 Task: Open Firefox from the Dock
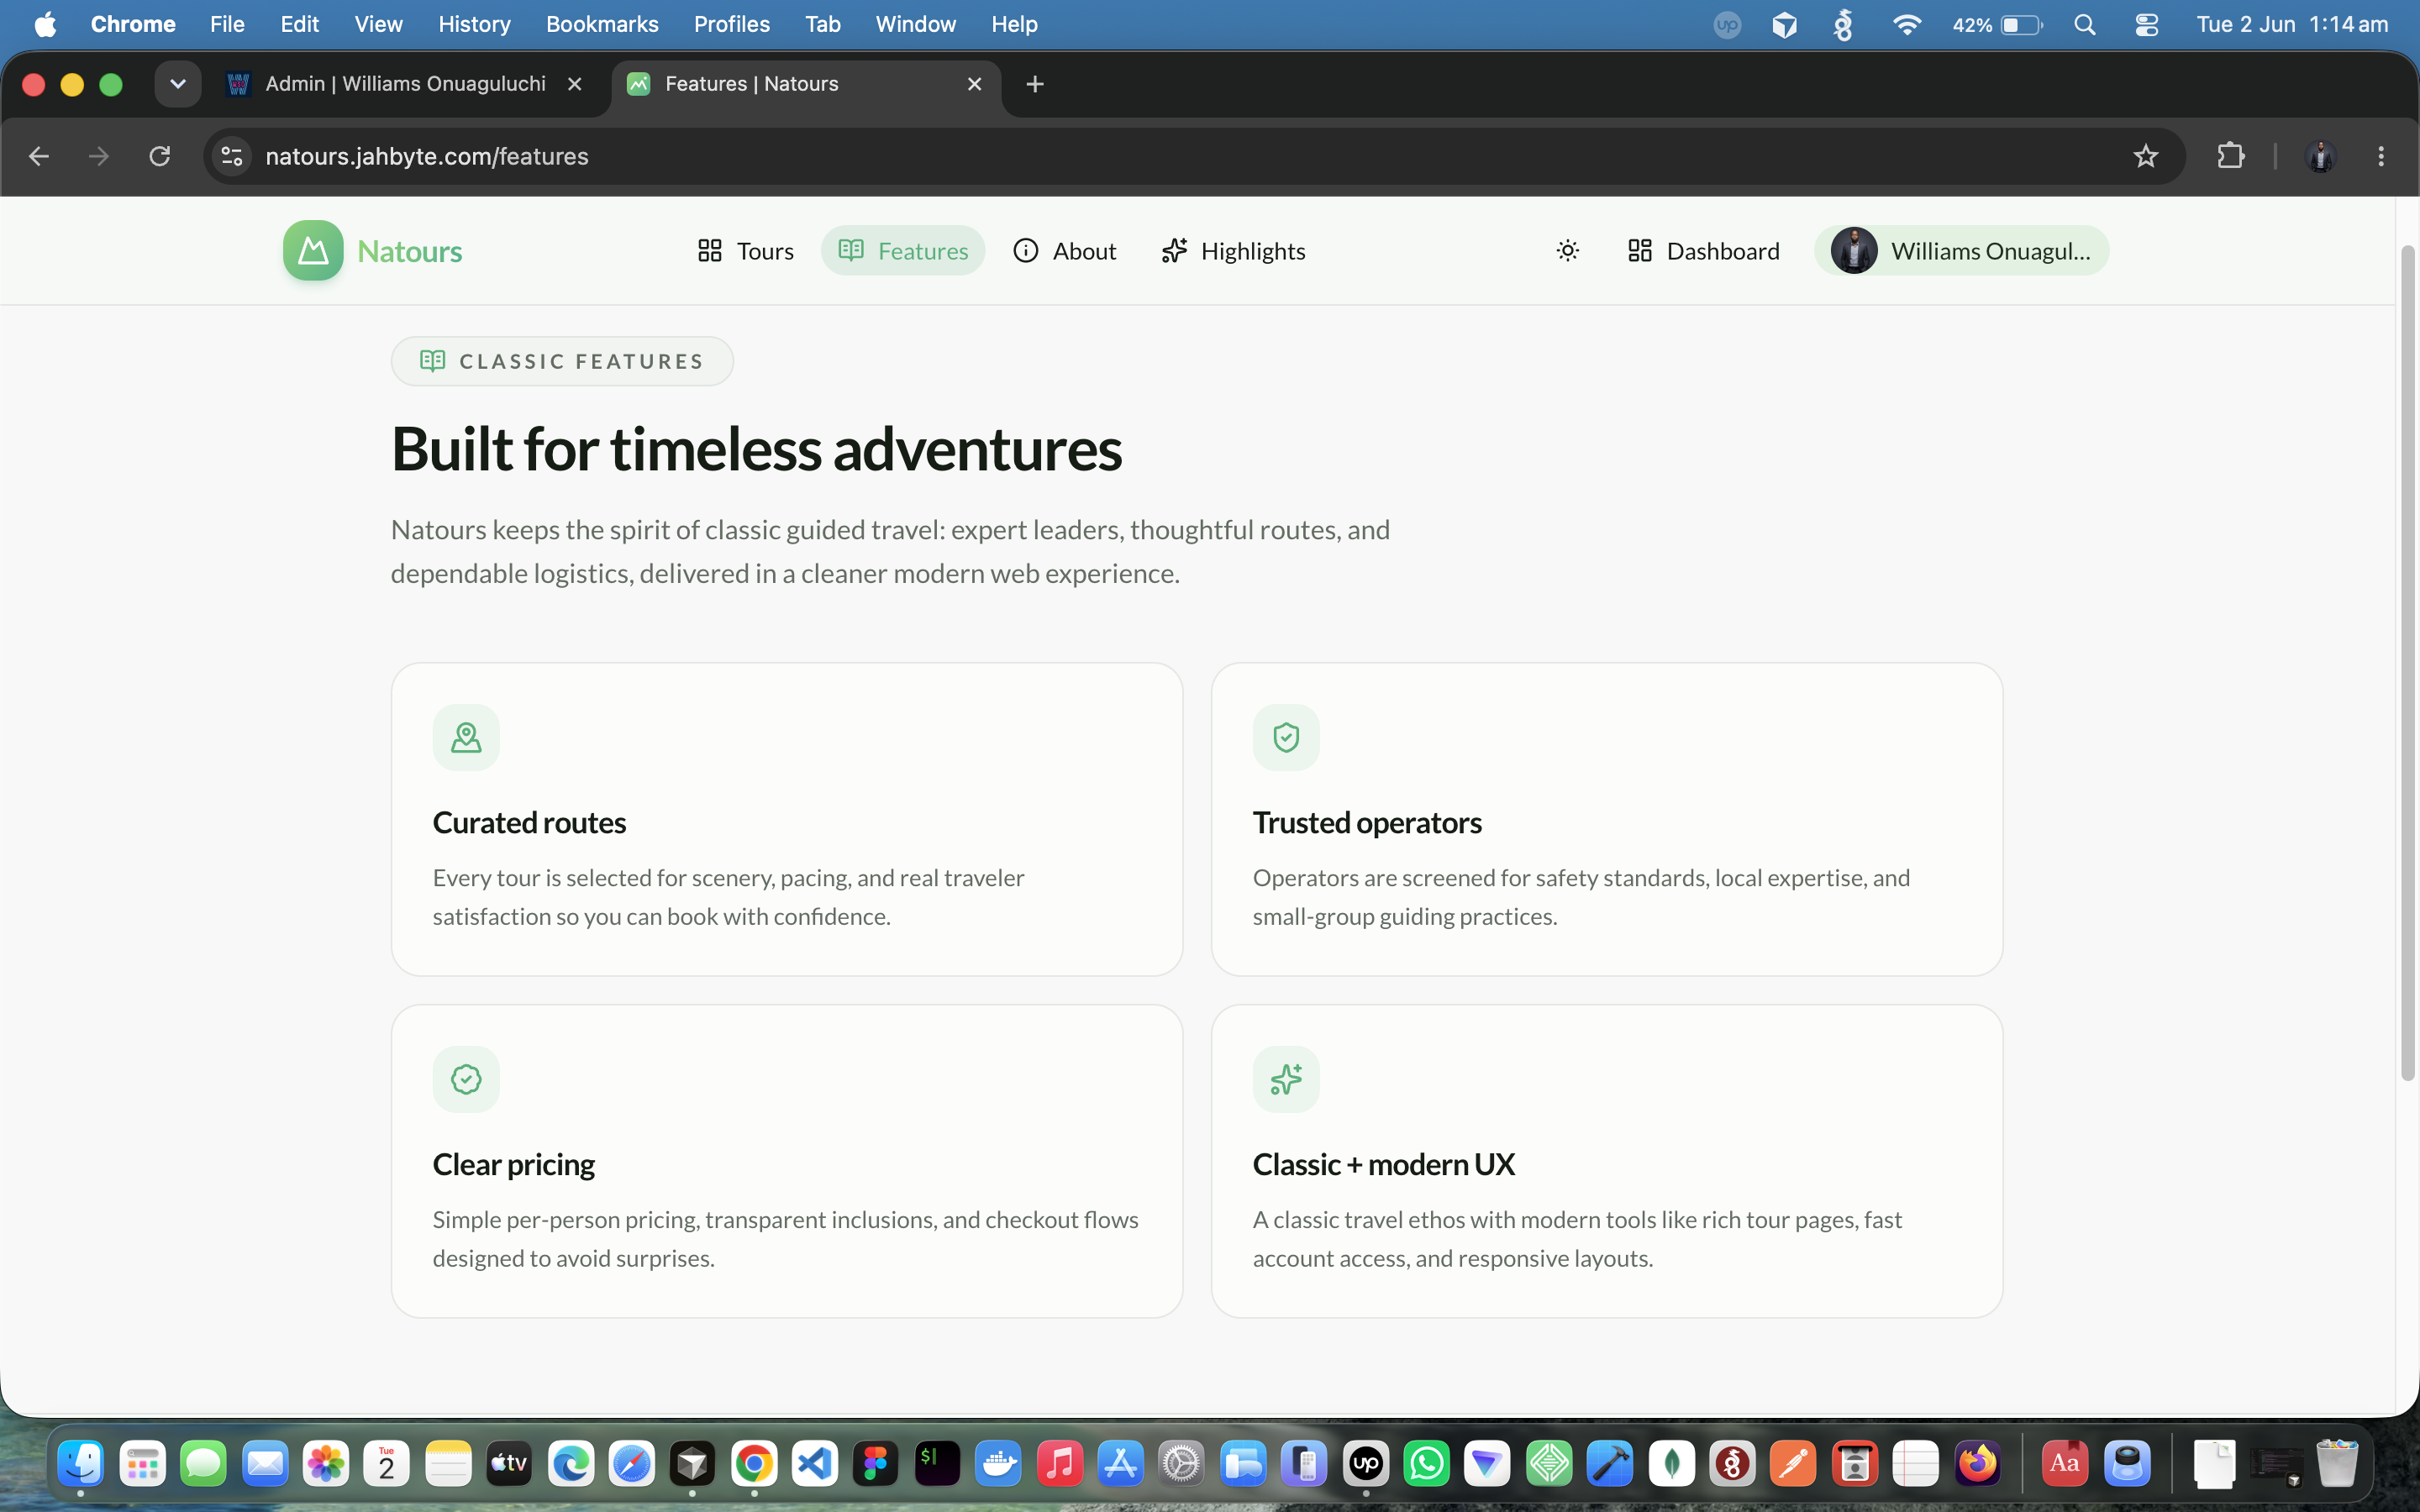(1977, 1464)
